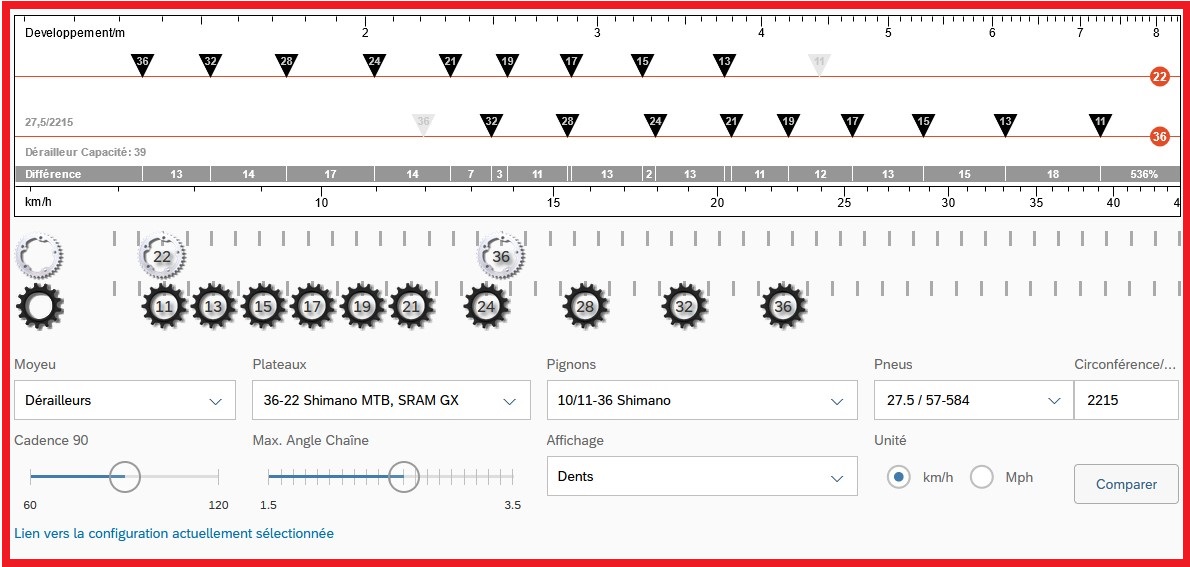Click the Circonférence input field
The image size is (1190, 567).
[x=1125, y=400]
